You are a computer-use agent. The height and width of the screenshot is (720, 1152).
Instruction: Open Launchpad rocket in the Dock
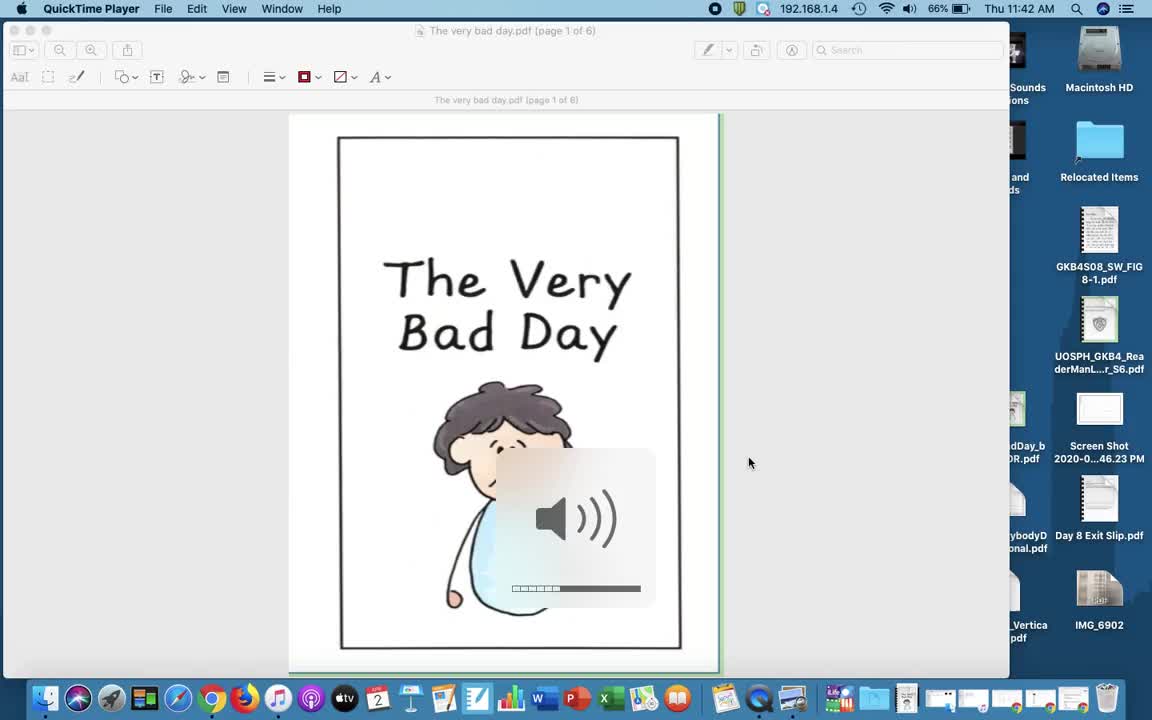[112, 698]
